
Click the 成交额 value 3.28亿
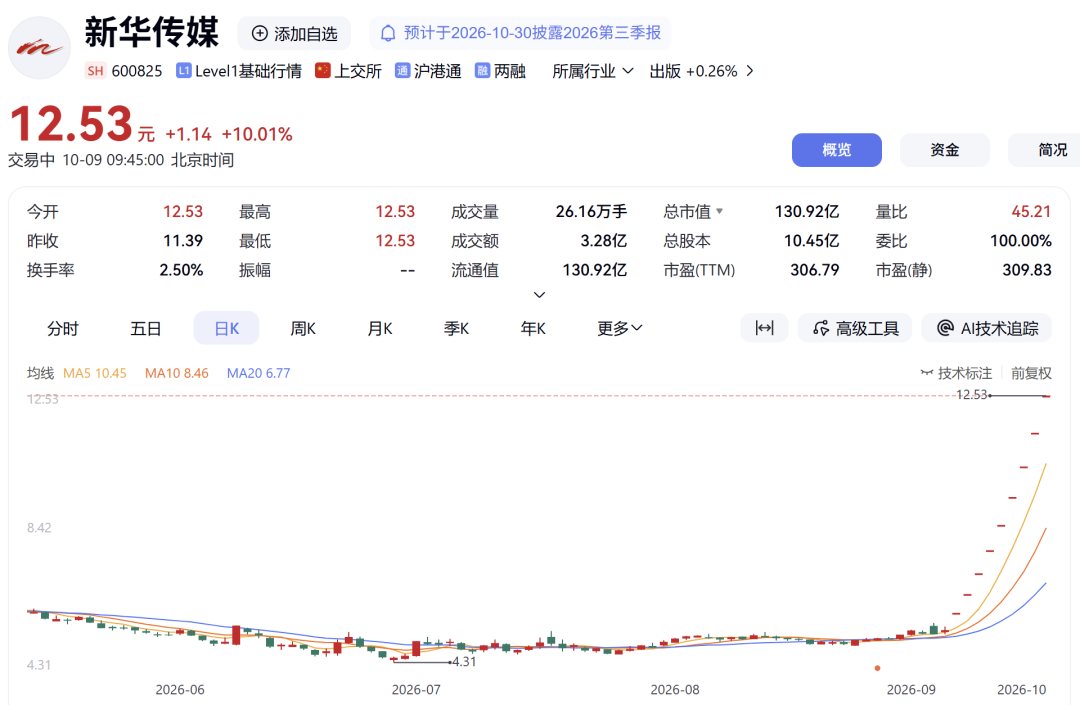(603, 241)
